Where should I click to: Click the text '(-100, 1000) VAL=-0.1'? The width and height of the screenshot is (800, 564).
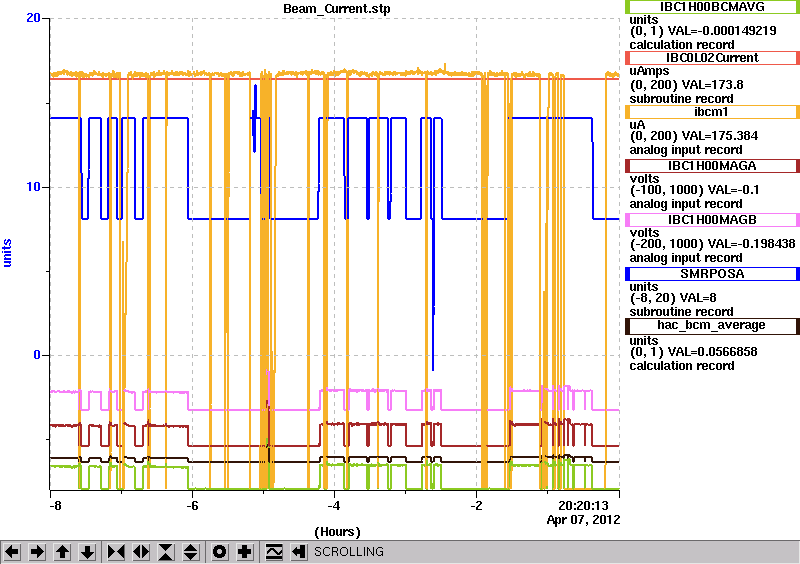click(x=694, y=190)
